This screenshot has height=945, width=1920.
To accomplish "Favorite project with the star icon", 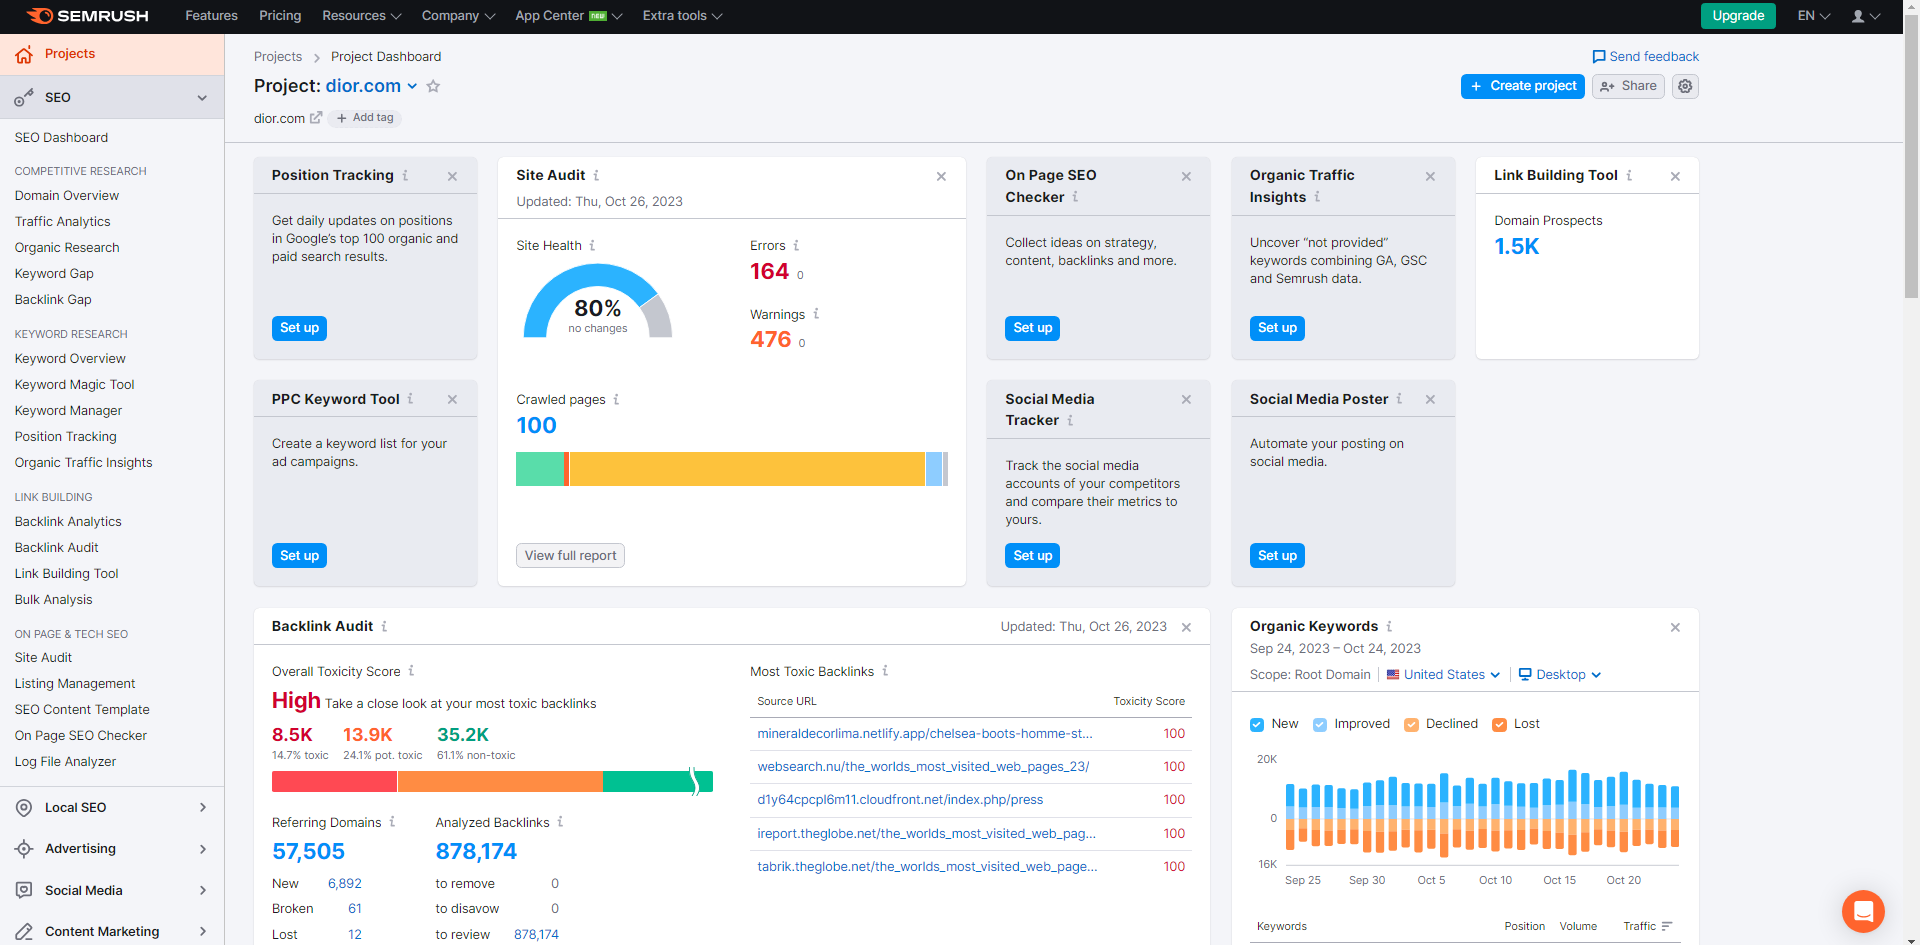I will 433,86.
